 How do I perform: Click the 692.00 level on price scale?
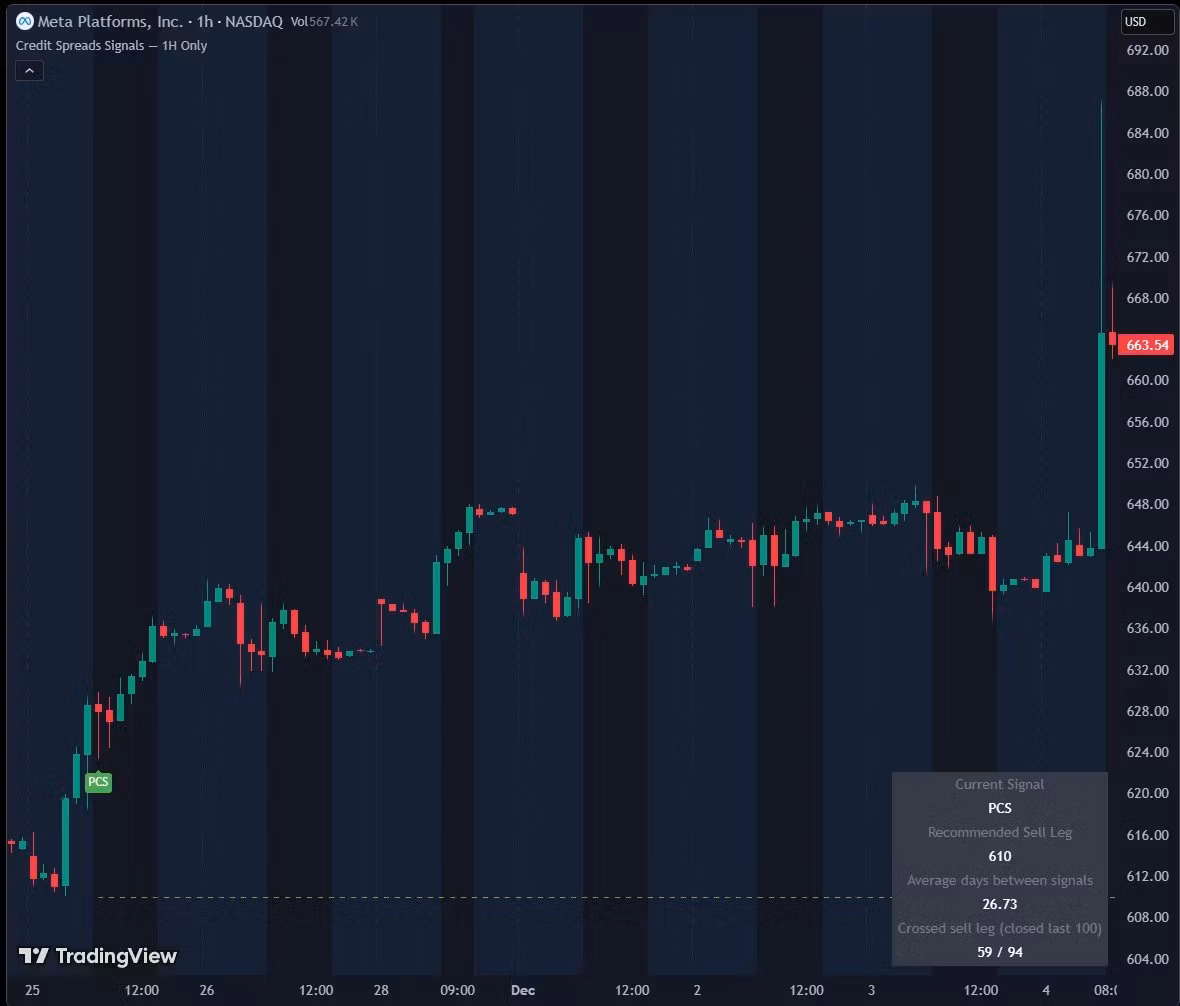click(x=1147, y=50)
